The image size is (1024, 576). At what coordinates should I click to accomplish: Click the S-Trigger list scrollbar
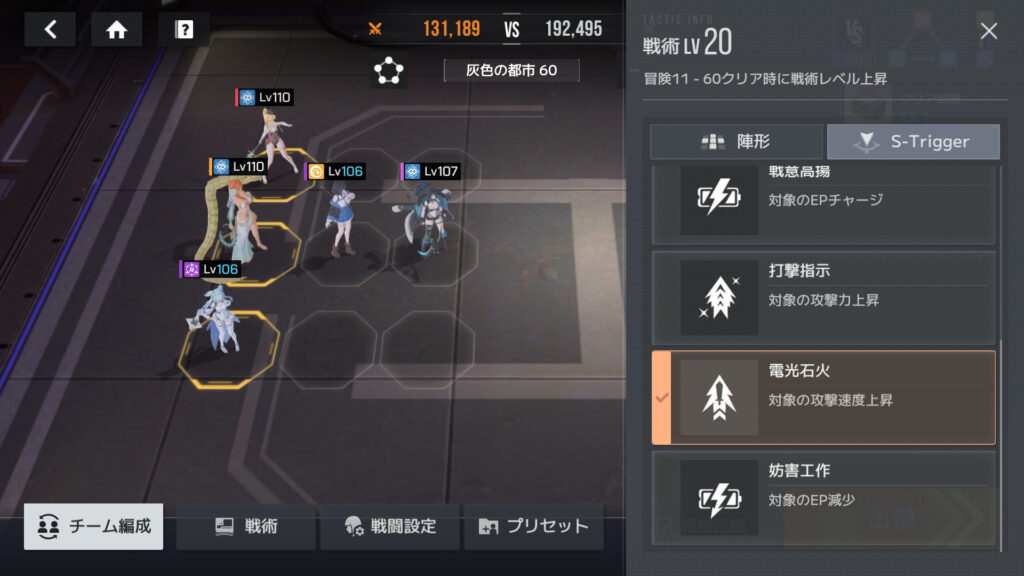click(1001, 445)
